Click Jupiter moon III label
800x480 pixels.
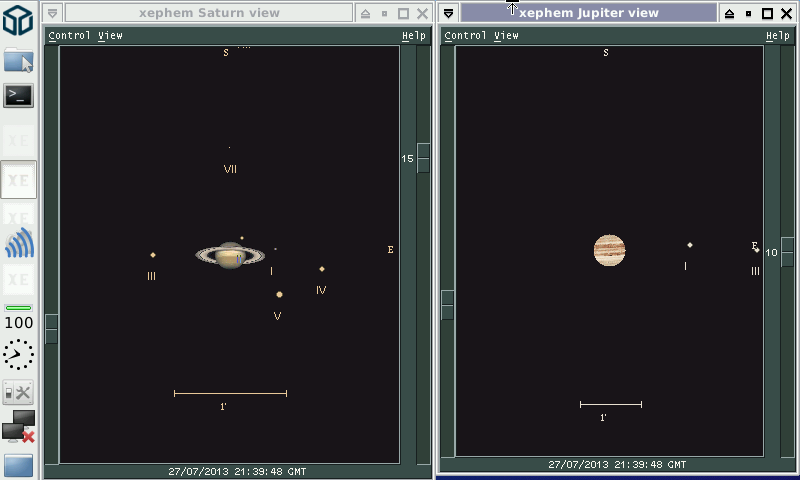click(x=755, y=271)
